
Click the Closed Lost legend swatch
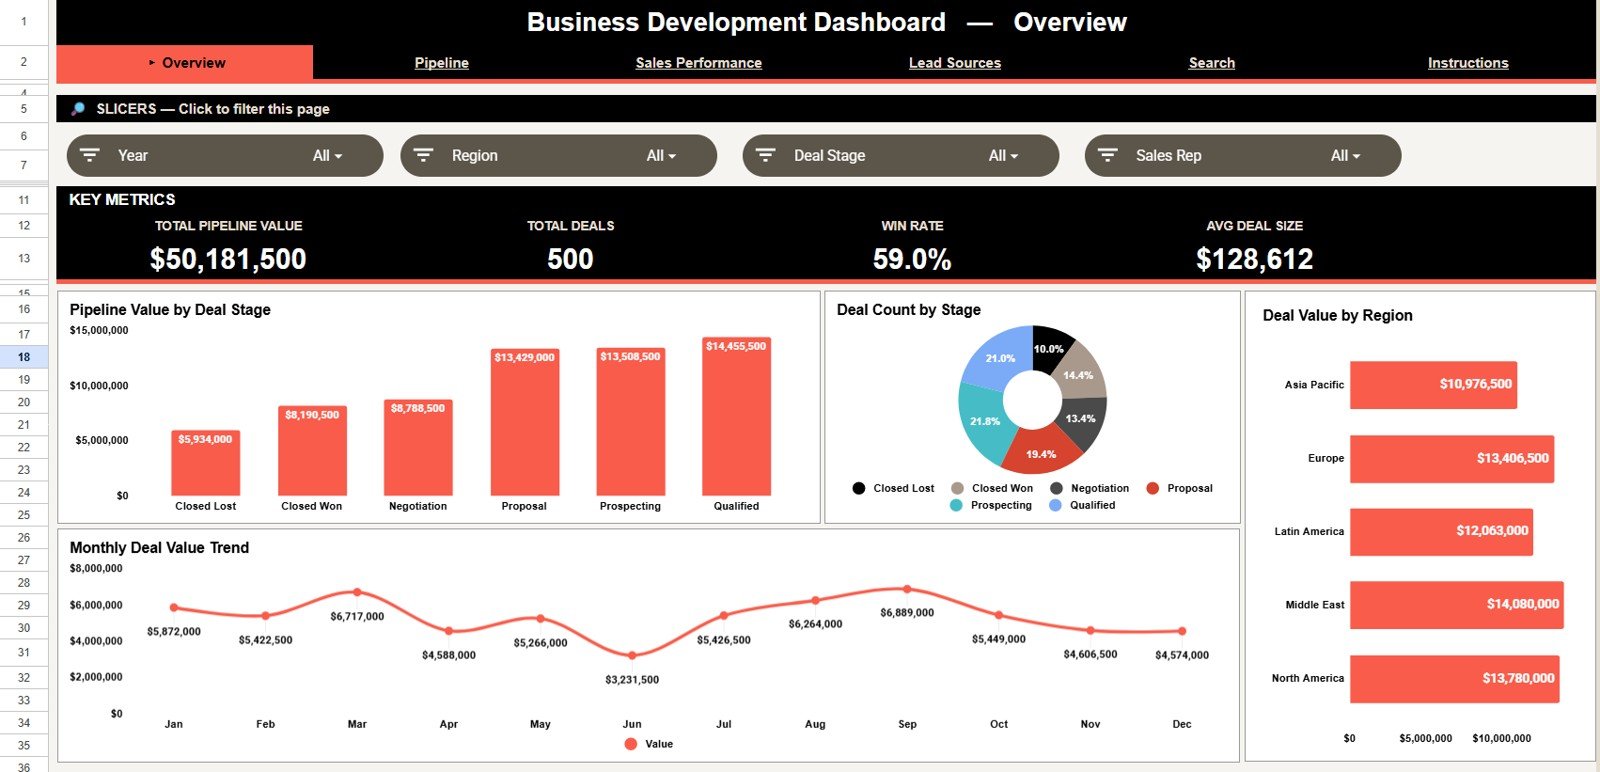click(858, 488)
